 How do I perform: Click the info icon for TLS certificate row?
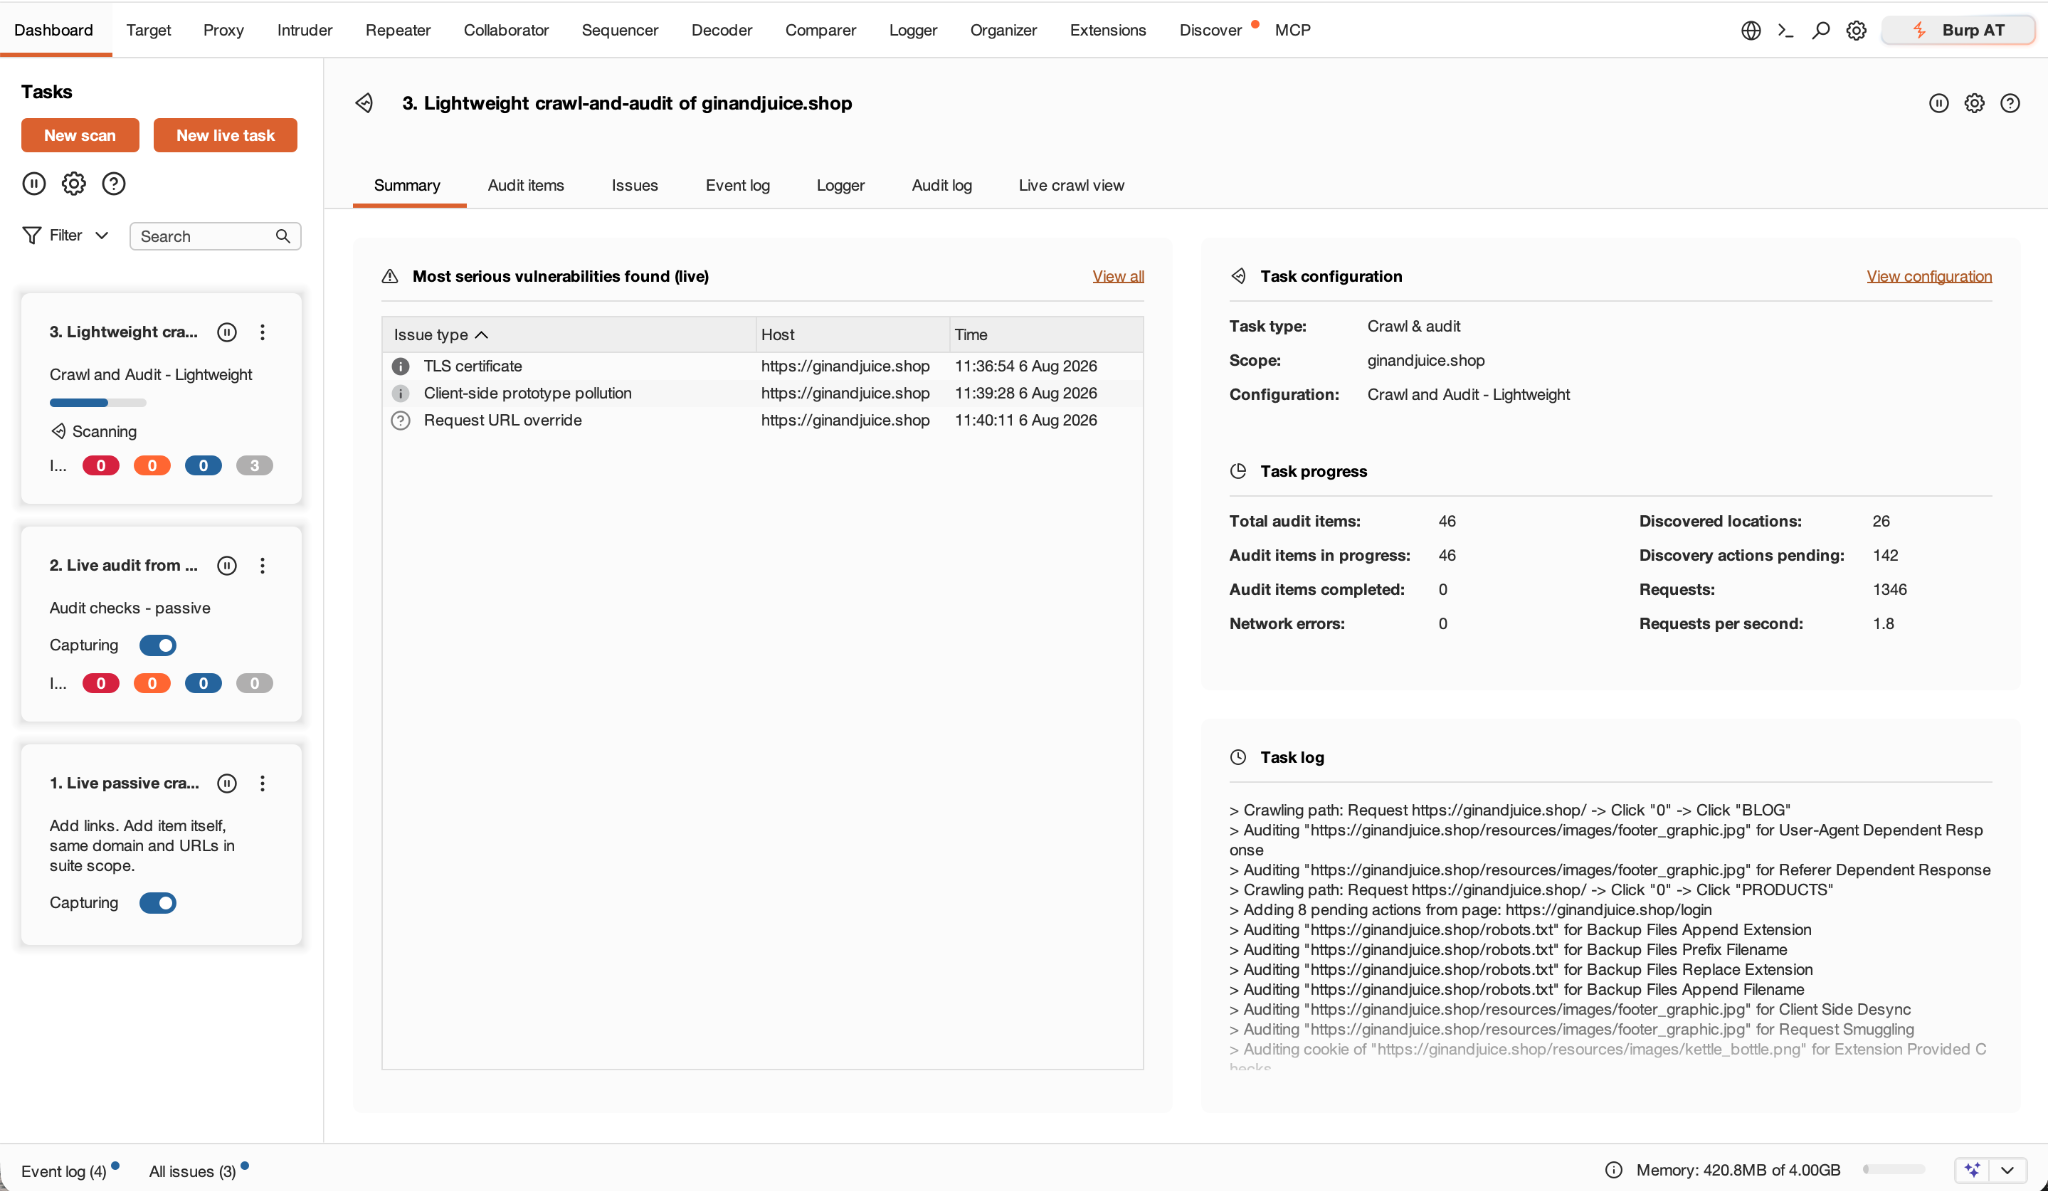(401, 367)
